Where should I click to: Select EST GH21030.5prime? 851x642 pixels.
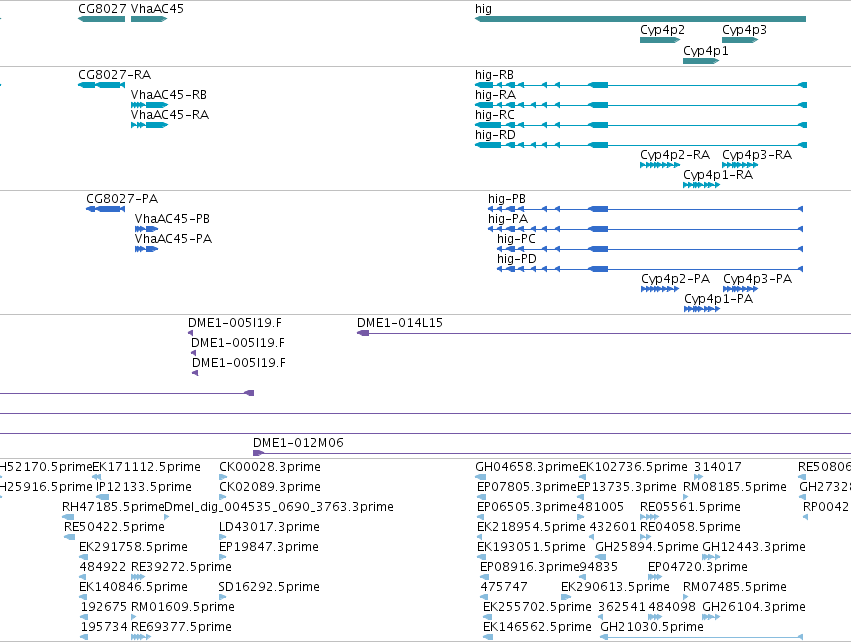[652, 627]
